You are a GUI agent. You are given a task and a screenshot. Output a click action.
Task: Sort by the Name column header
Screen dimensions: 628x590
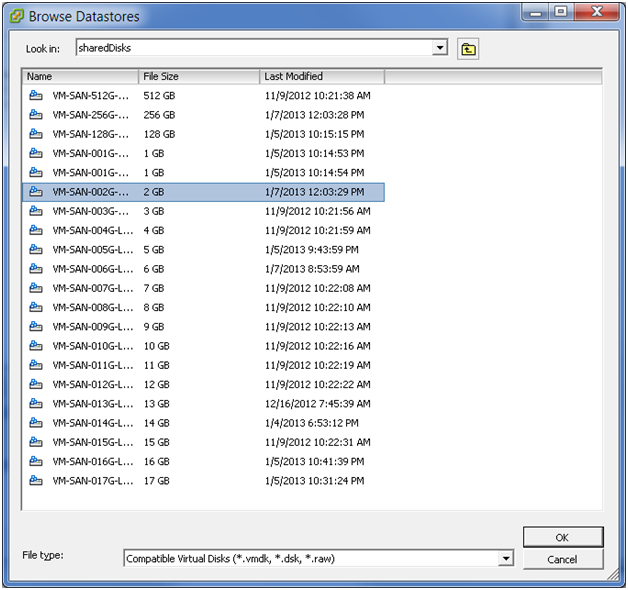pyautogui.click(x=80, y=77)
